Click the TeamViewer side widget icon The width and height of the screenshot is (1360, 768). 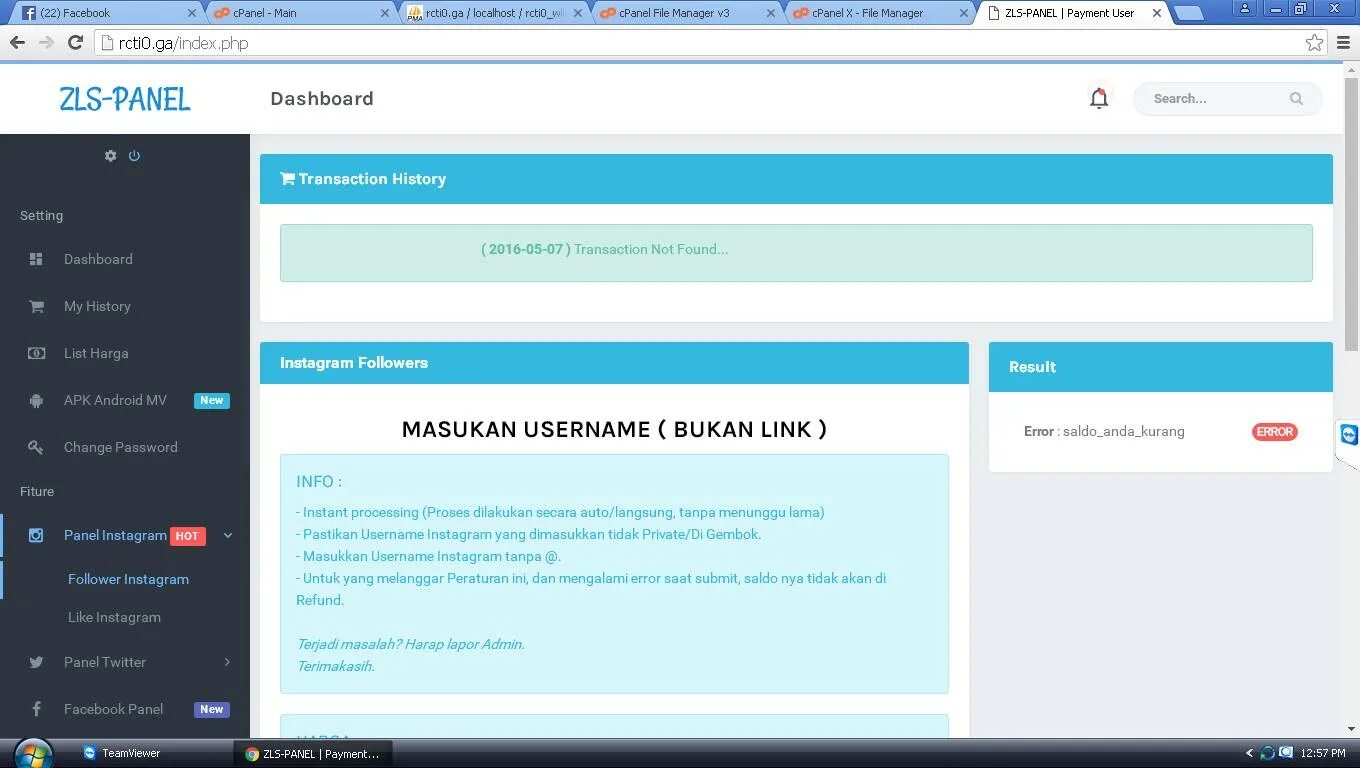1349,435
